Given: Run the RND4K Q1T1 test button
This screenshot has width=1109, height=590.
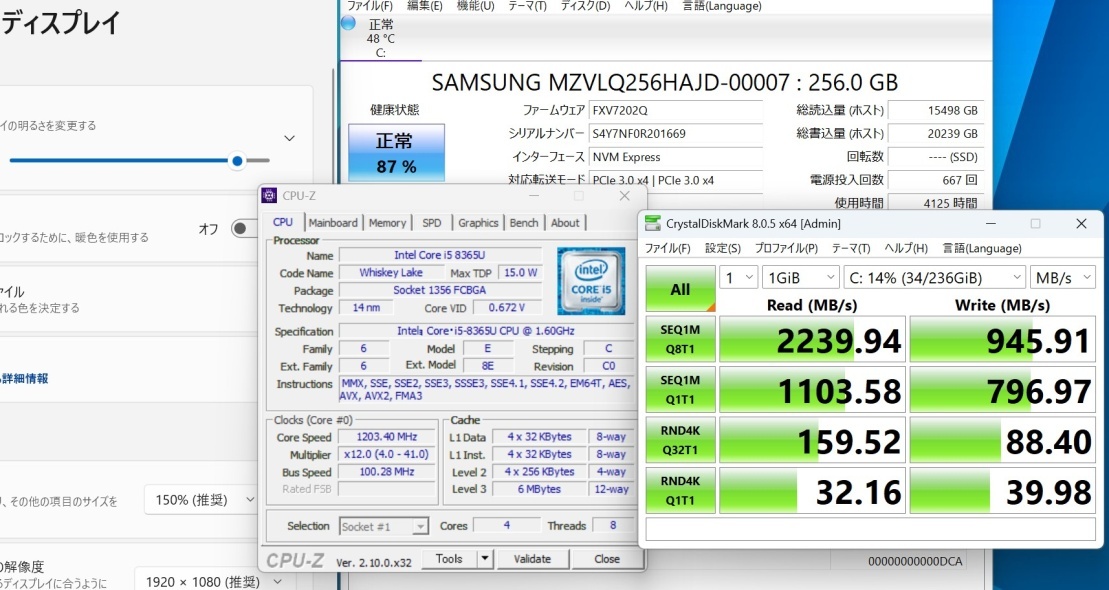Looking at the screenshot, I should point(680,490).
